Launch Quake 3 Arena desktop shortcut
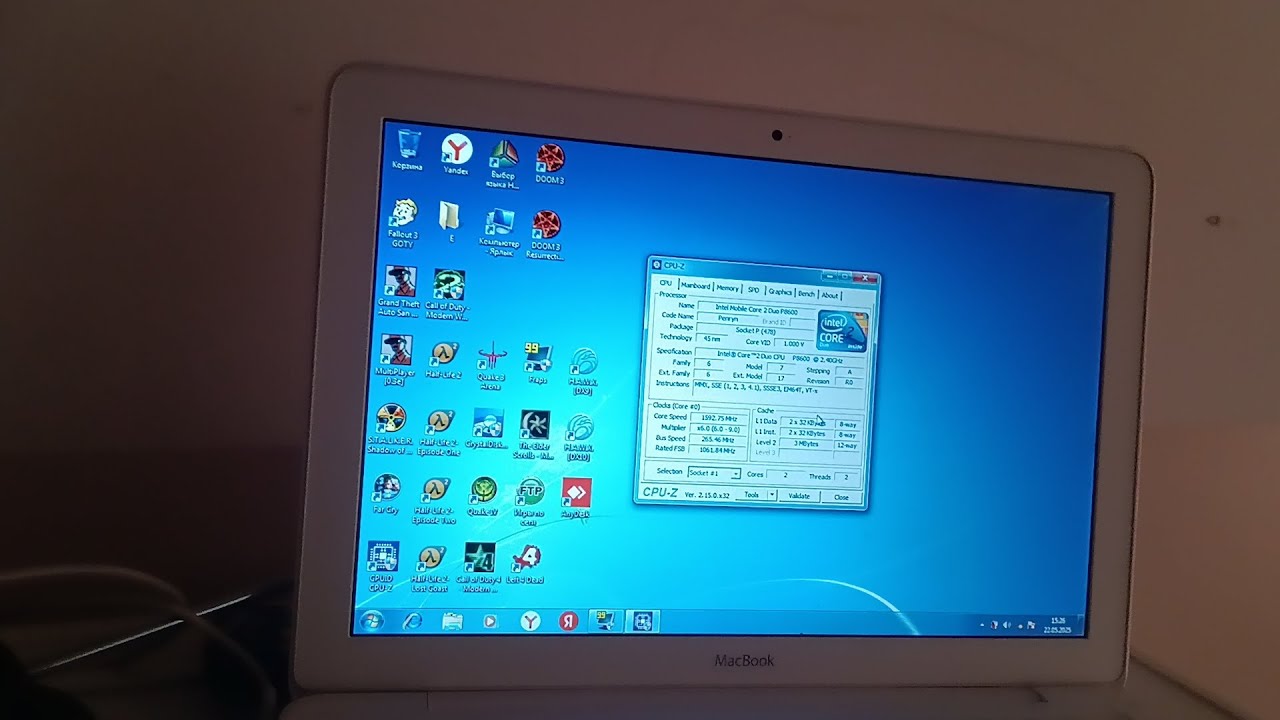This screenshot has height=720, width=1280. (490, 366)
